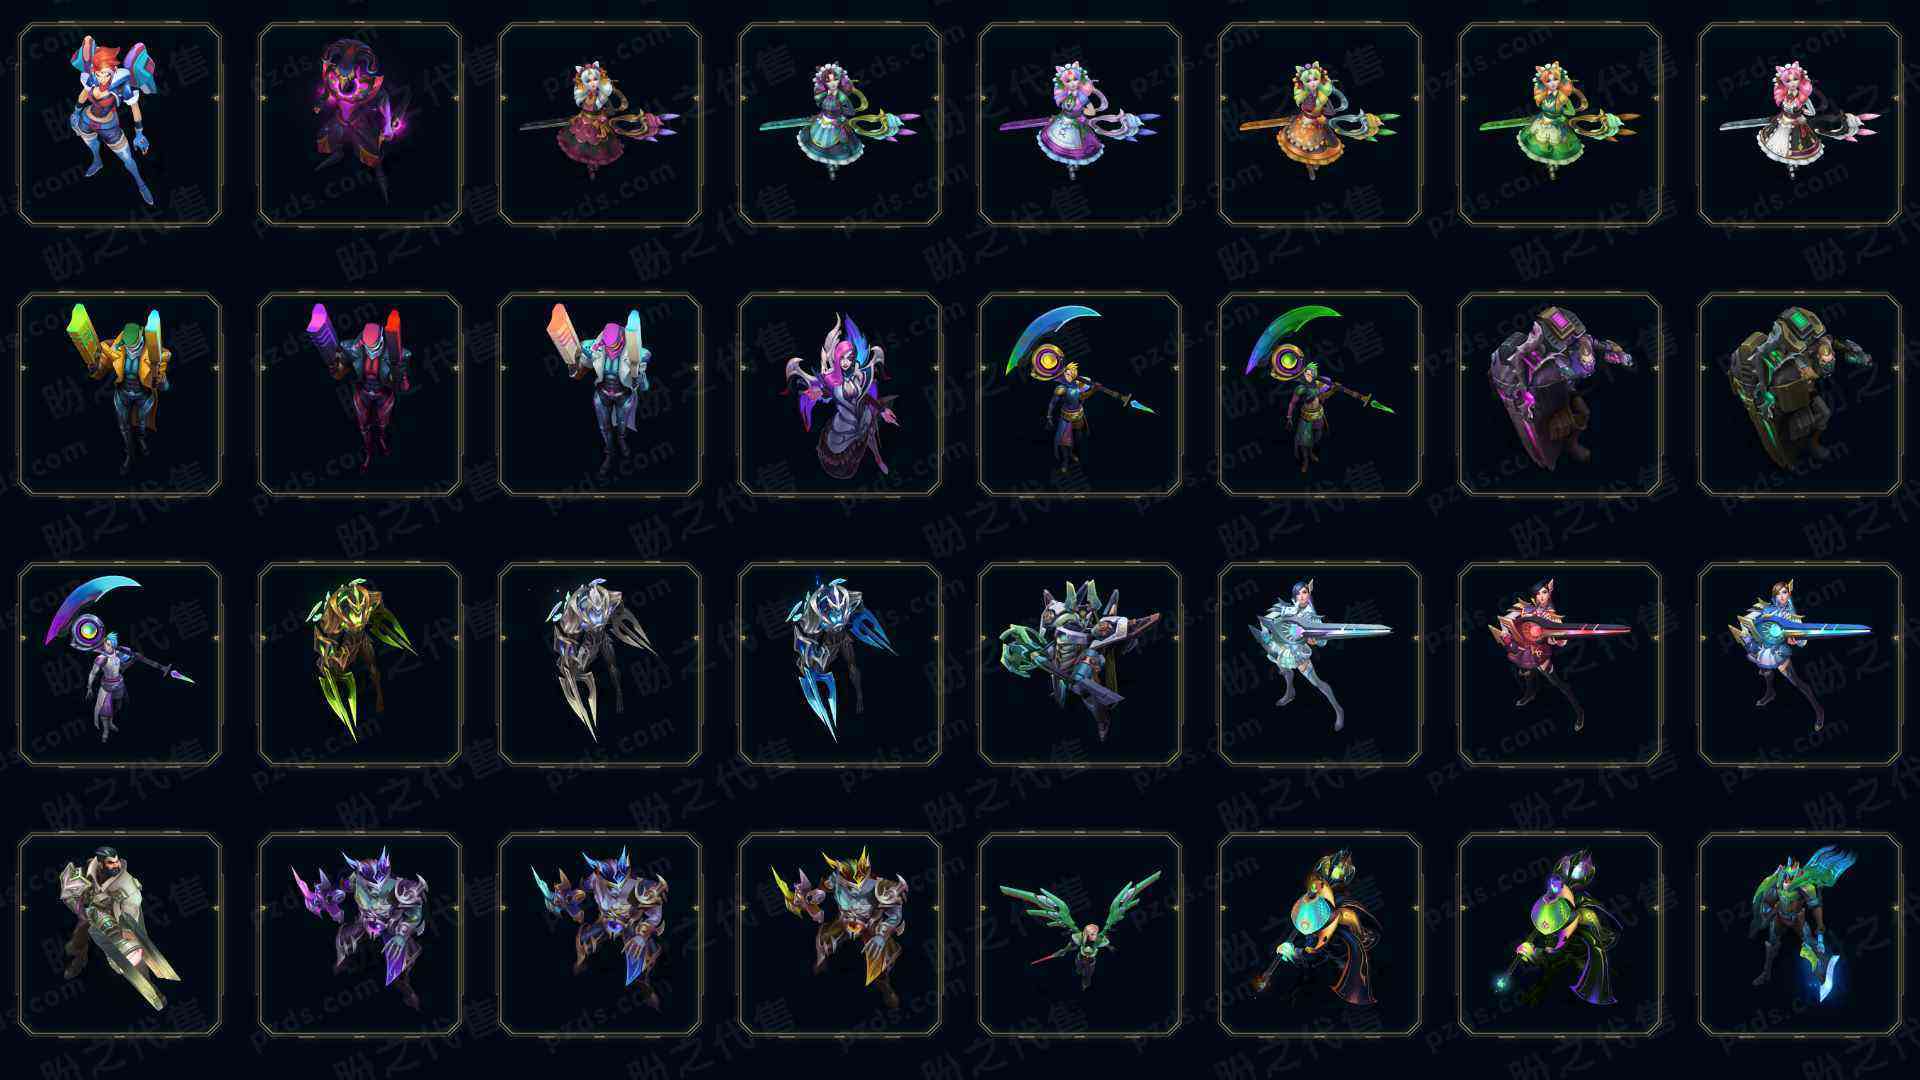Select the green winged flying character
This screenshot has width=1920, height=1080.
tap(1080, 934)
